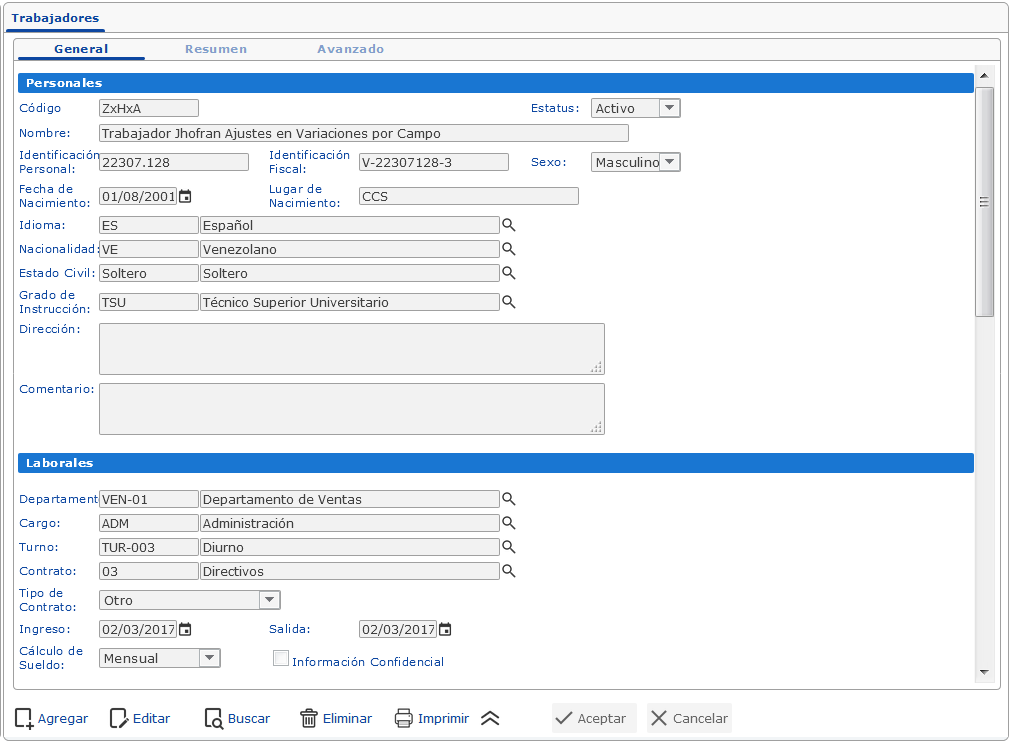1009x741 pixels.
Task: Open the Fecha de Nacimiento calendar picker
Action: 185,197
